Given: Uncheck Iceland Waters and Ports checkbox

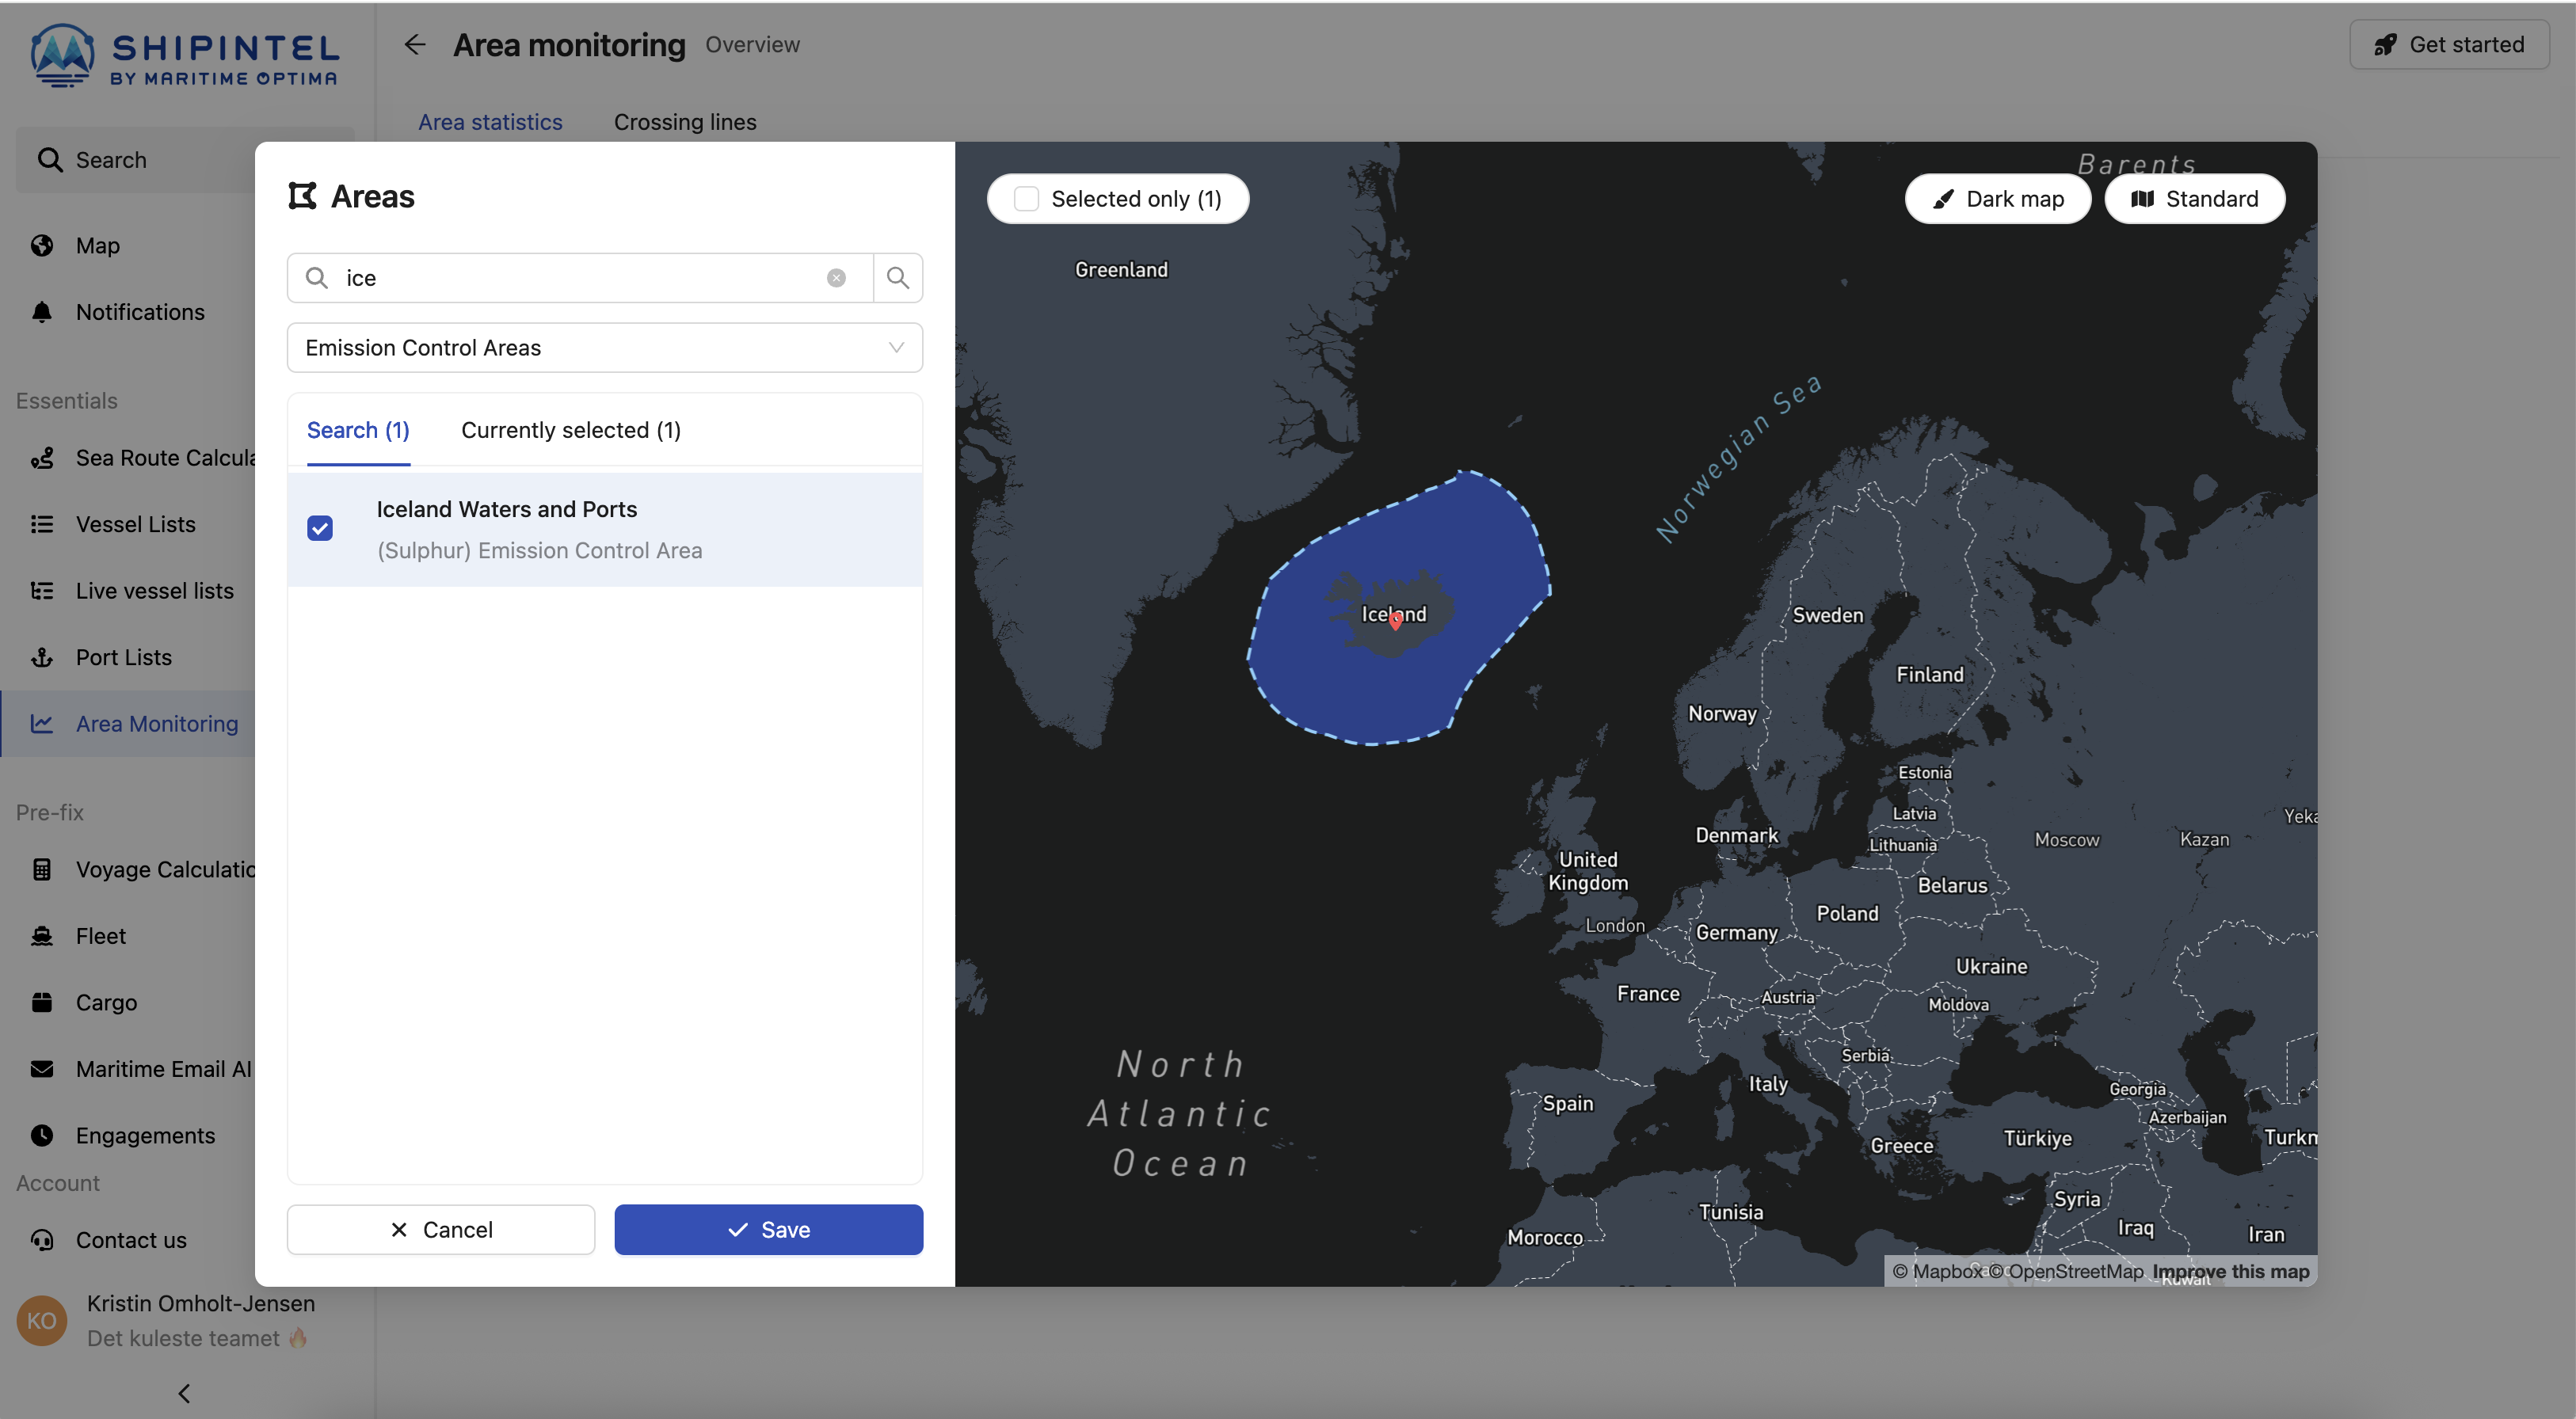Looking at the screenshot, I should (x=320, y=528).
